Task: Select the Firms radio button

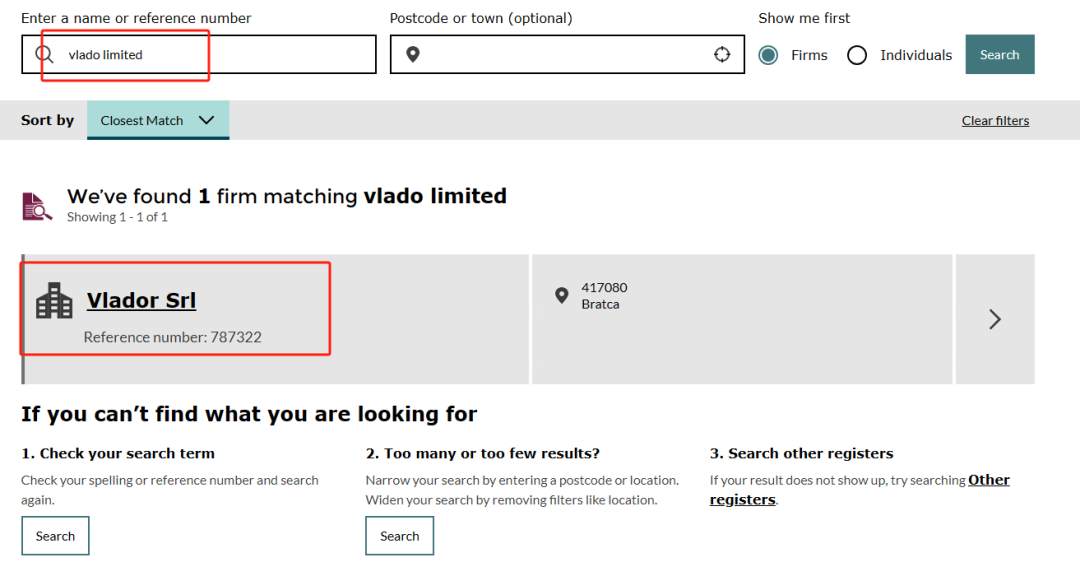Action: tap(768, 55)
